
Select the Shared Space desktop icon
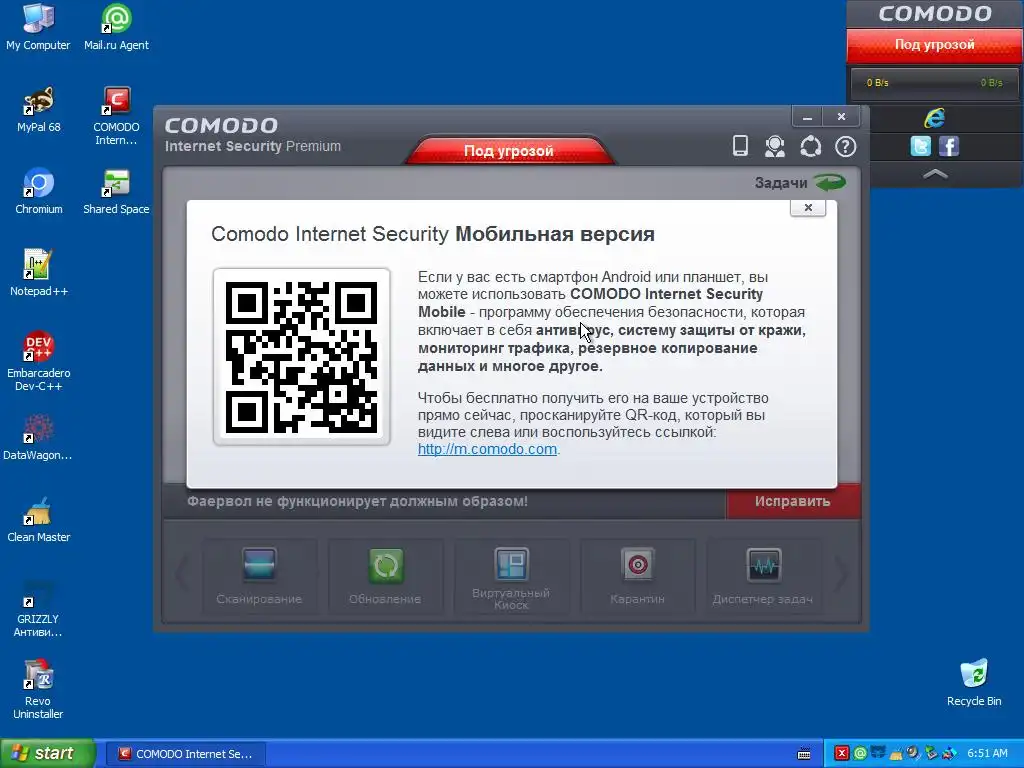[116, 191]
